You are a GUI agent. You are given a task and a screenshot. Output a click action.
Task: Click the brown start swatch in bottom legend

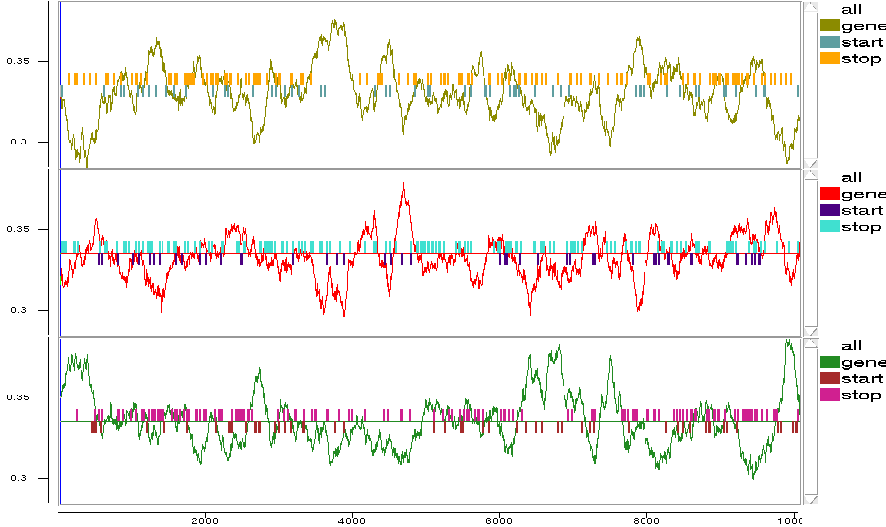829,378
